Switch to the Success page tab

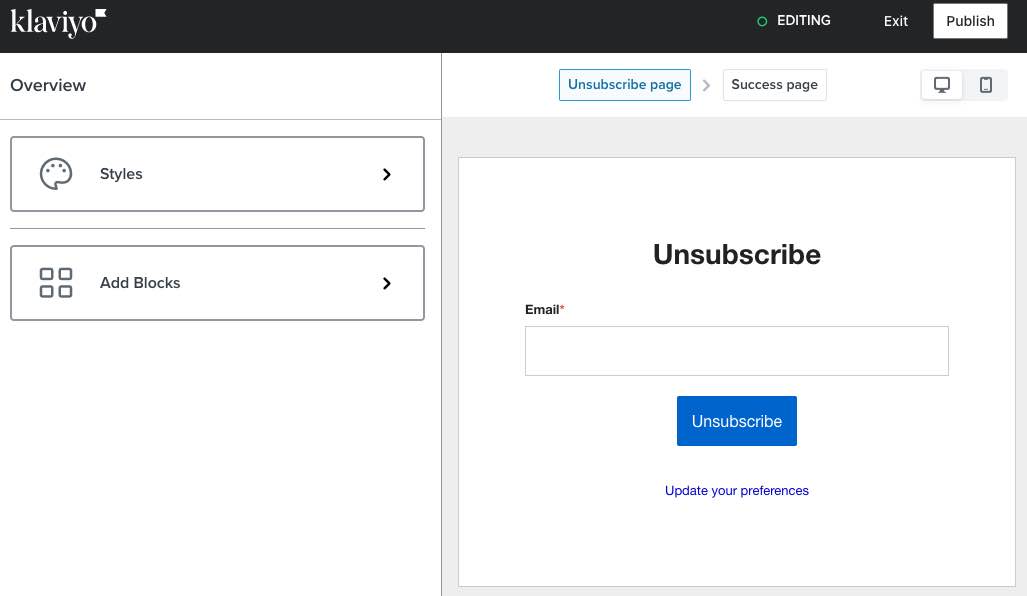[x=774, y=85]
